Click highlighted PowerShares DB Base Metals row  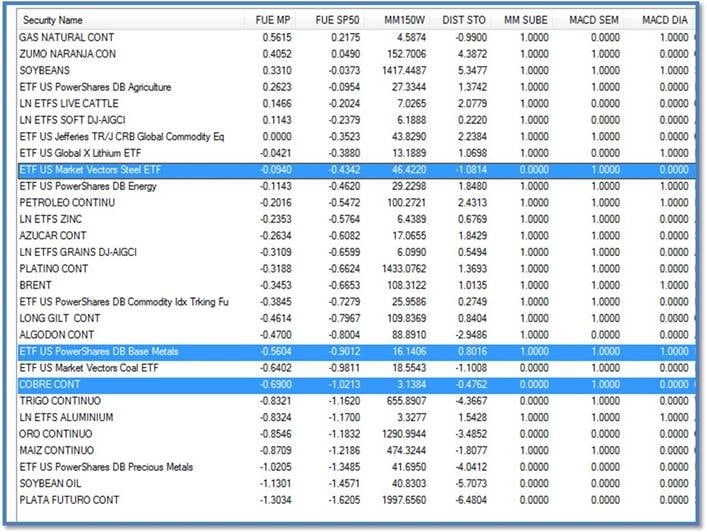coord(356,352)
